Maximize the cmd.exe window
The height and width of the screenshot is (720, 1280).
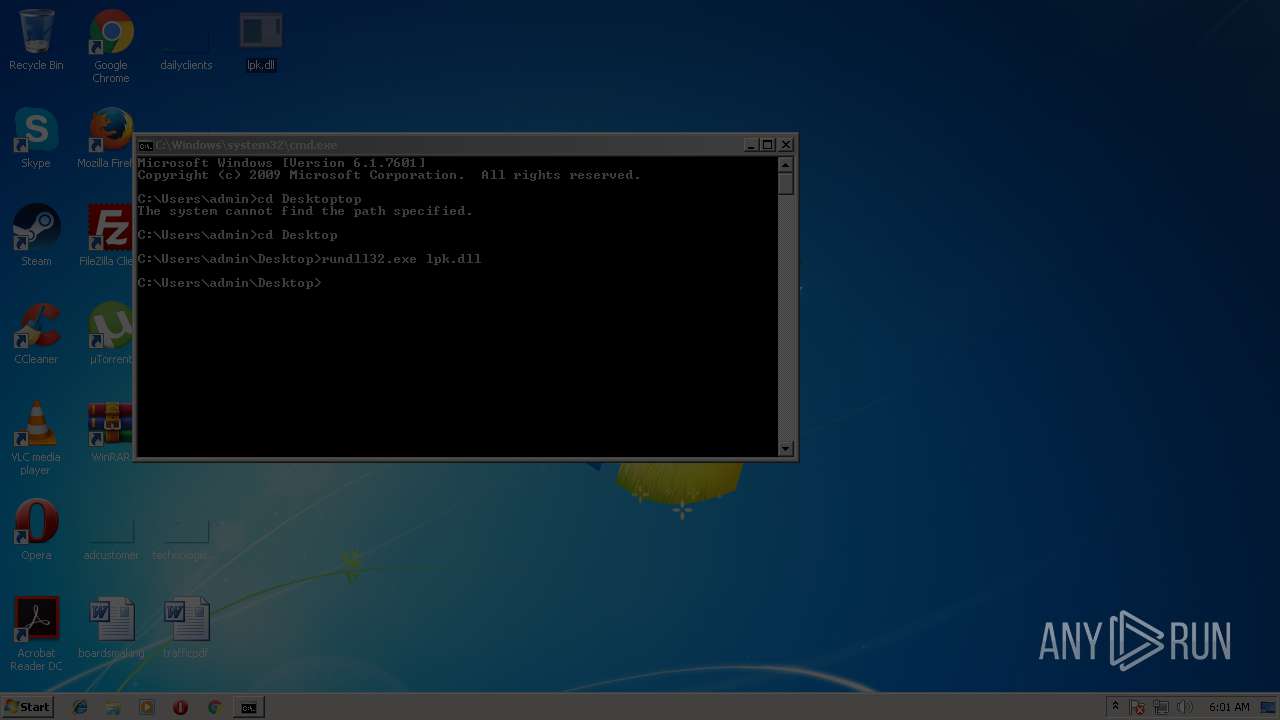pos(768,145)
